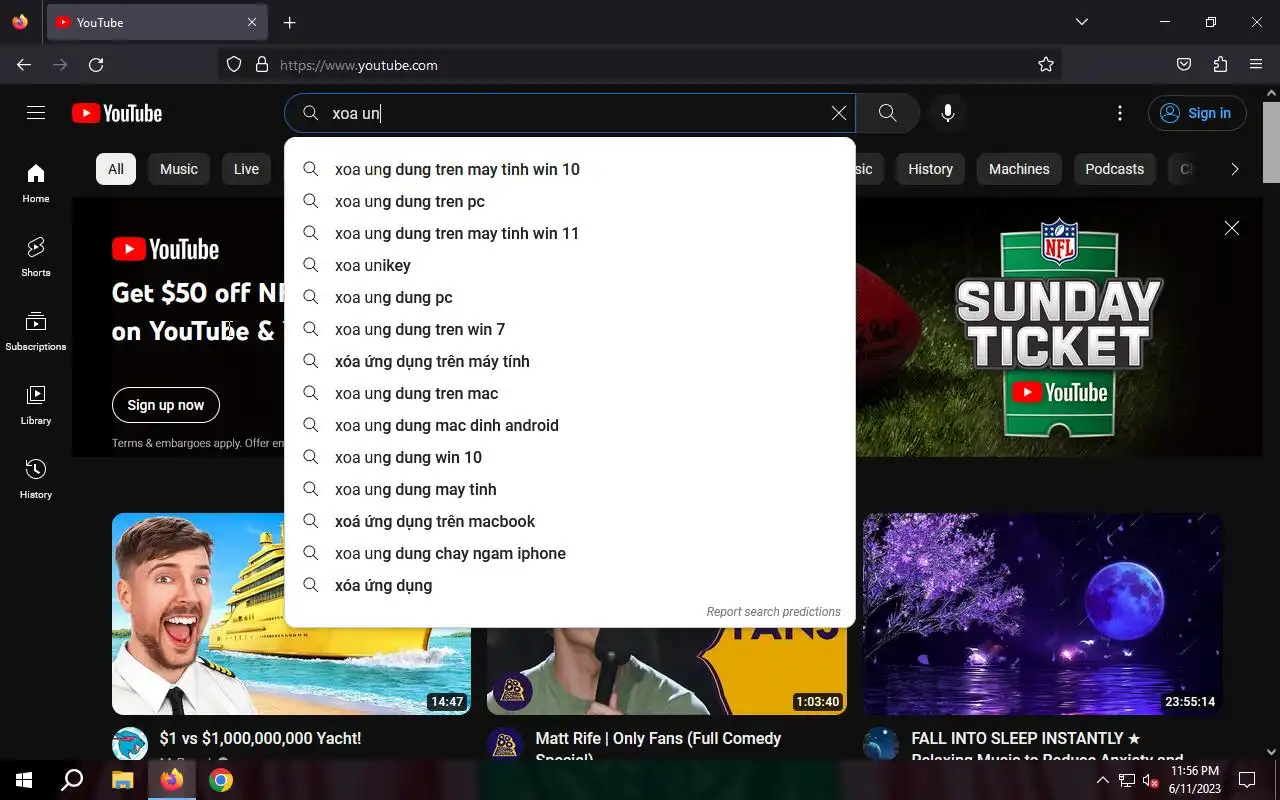This screenshot has width=1280, height=800.
Task: Open the Windows Start menu
Action: 24,780
